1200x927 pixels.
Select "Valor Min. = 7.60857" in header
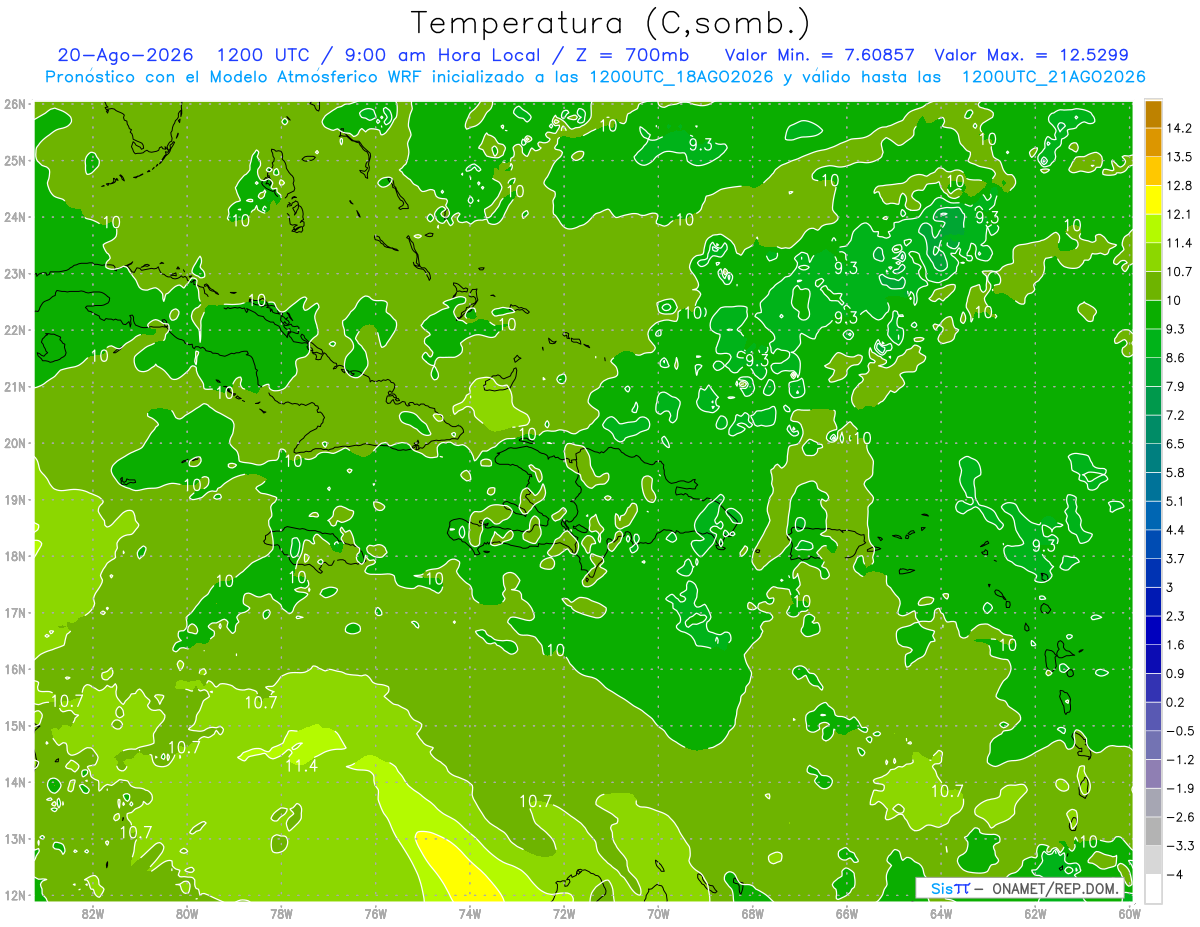click(819, 55)
